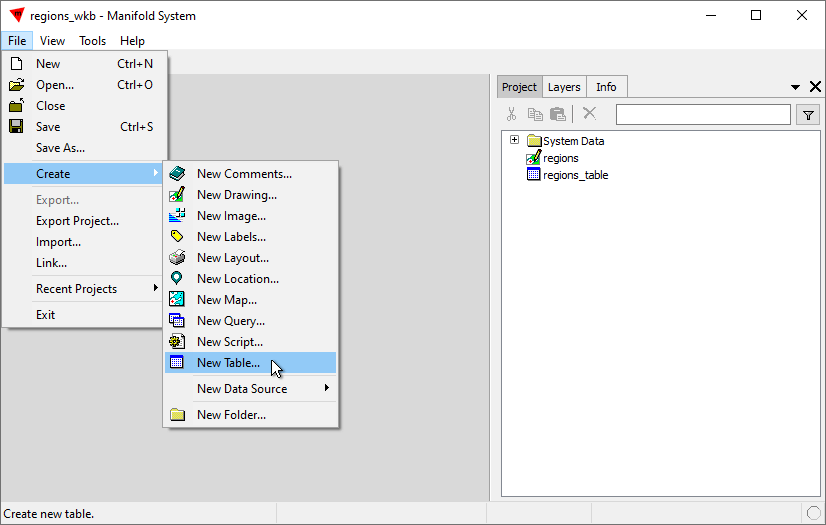Image resolution: width=826 pixels, height=525 pixels.
Task: Select New Map... menu entry
Action: point(250,300)
